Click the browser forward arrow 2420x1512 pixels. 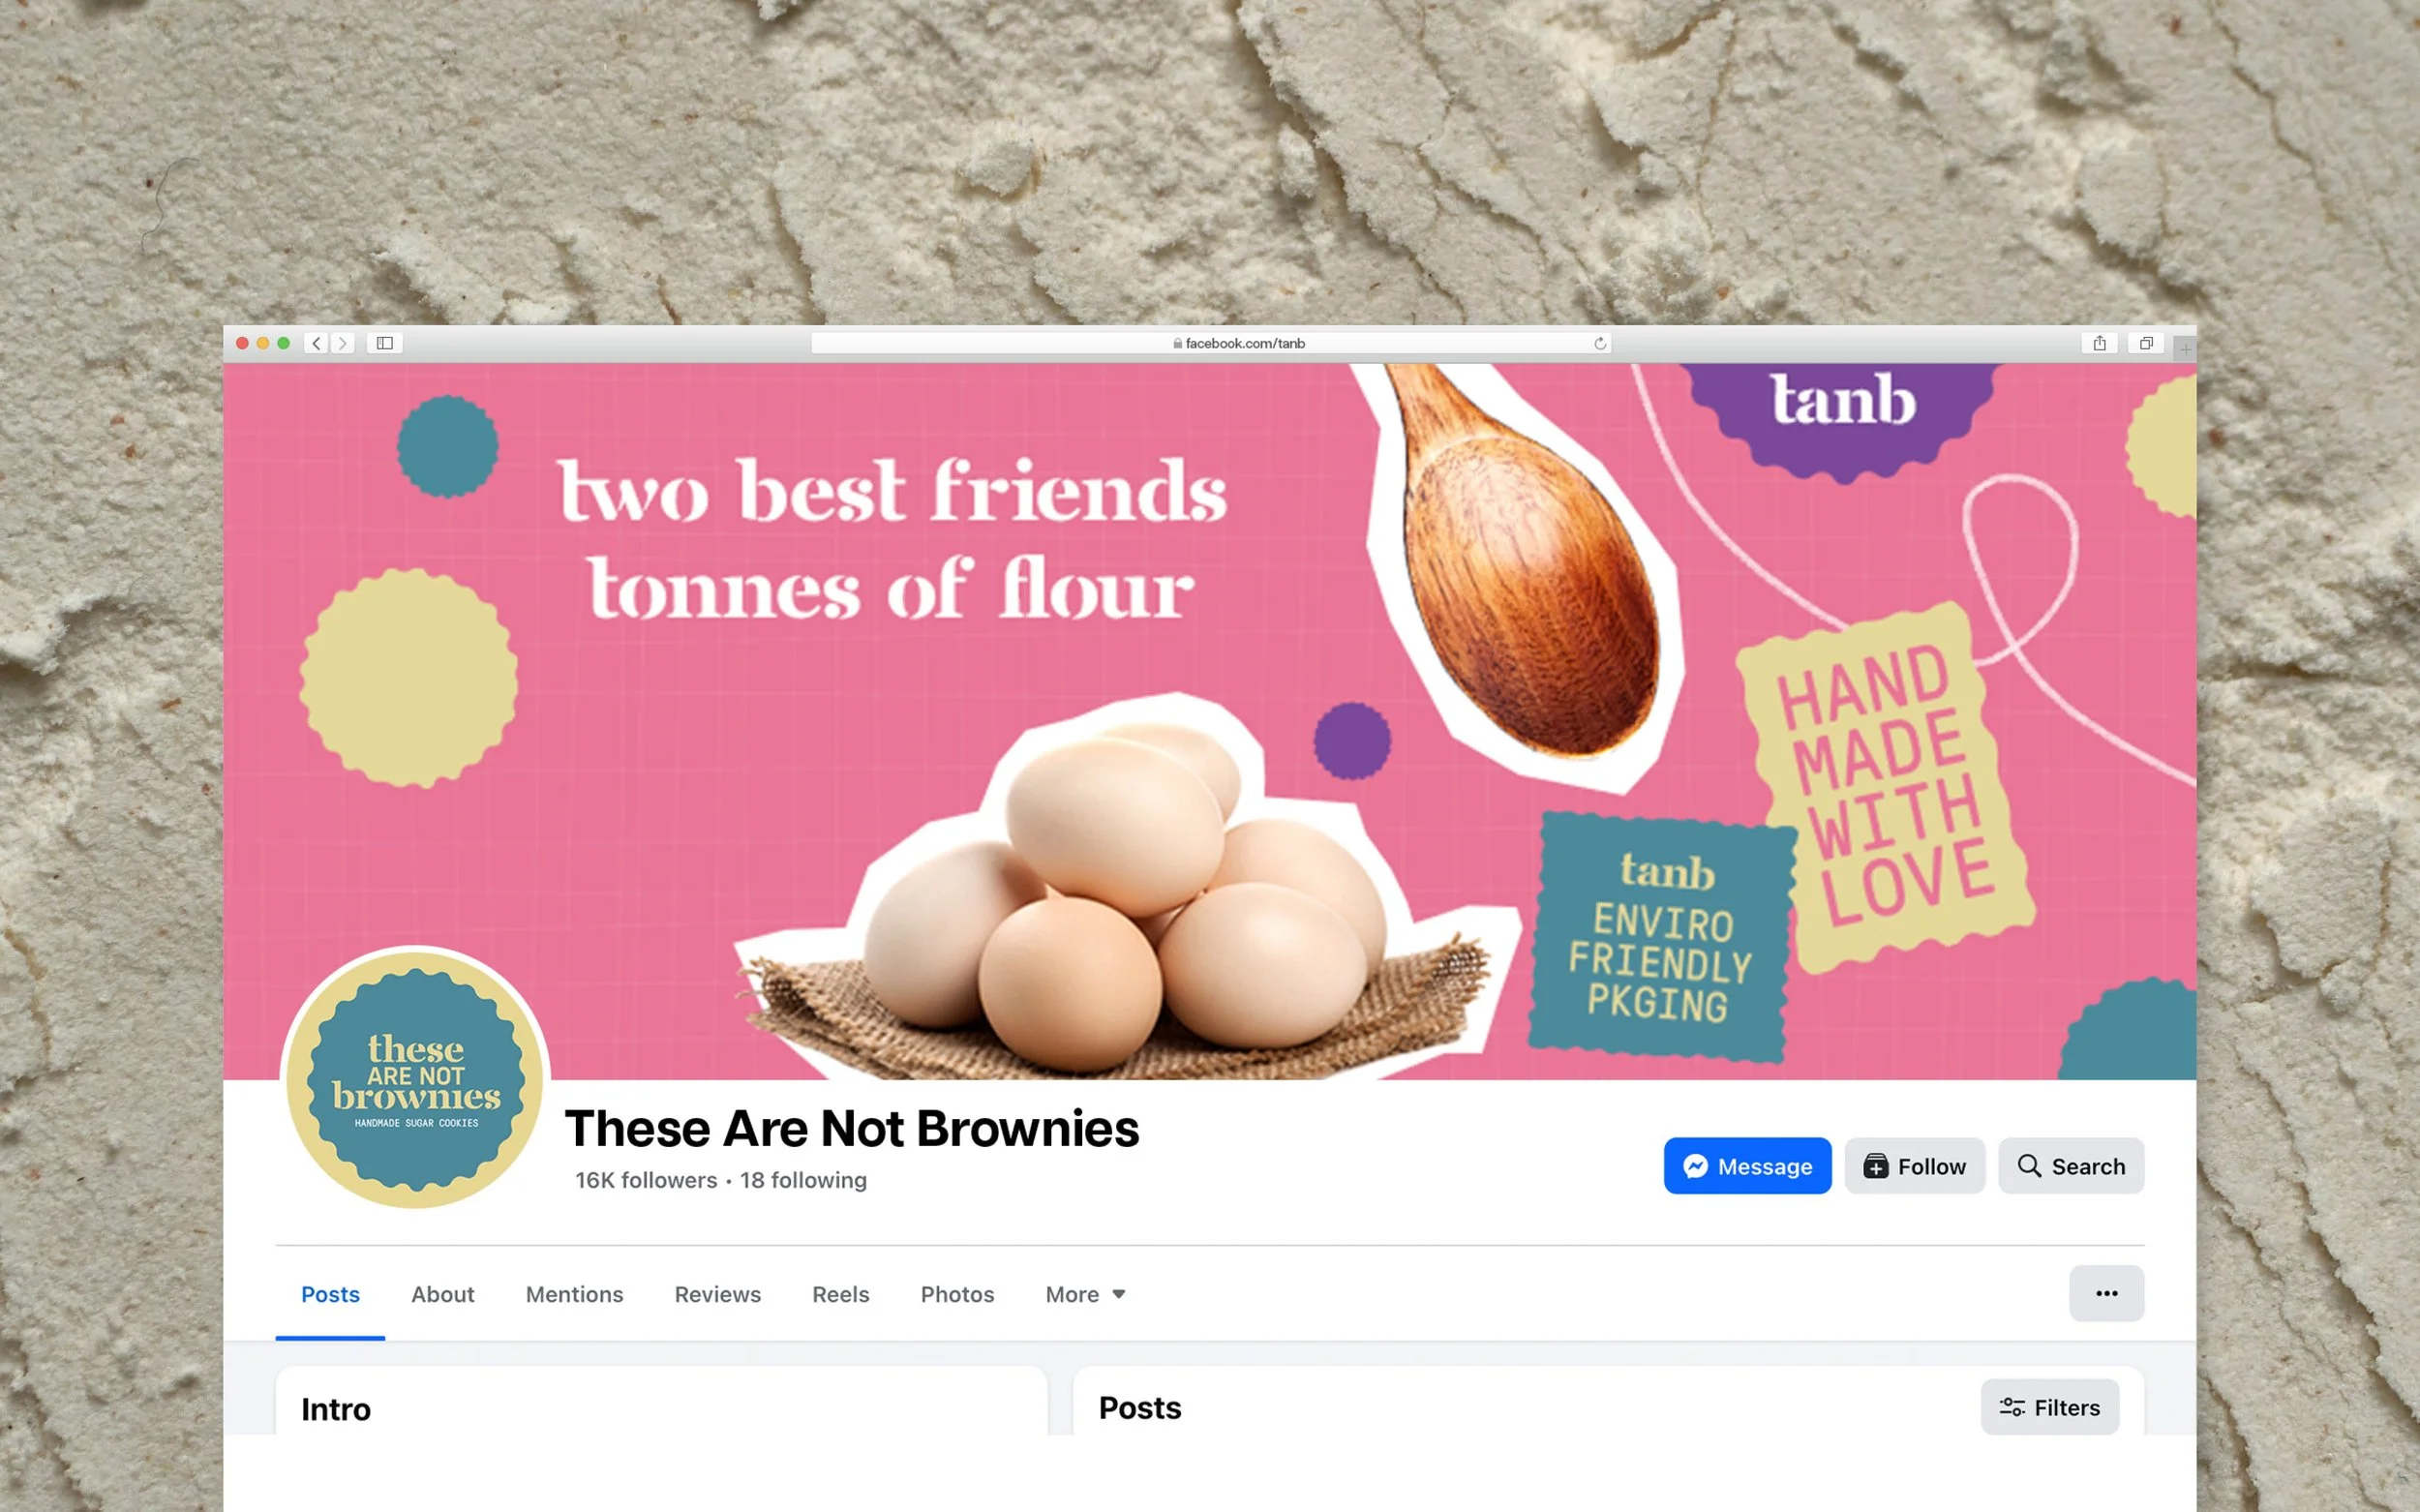tap(342, 343)
